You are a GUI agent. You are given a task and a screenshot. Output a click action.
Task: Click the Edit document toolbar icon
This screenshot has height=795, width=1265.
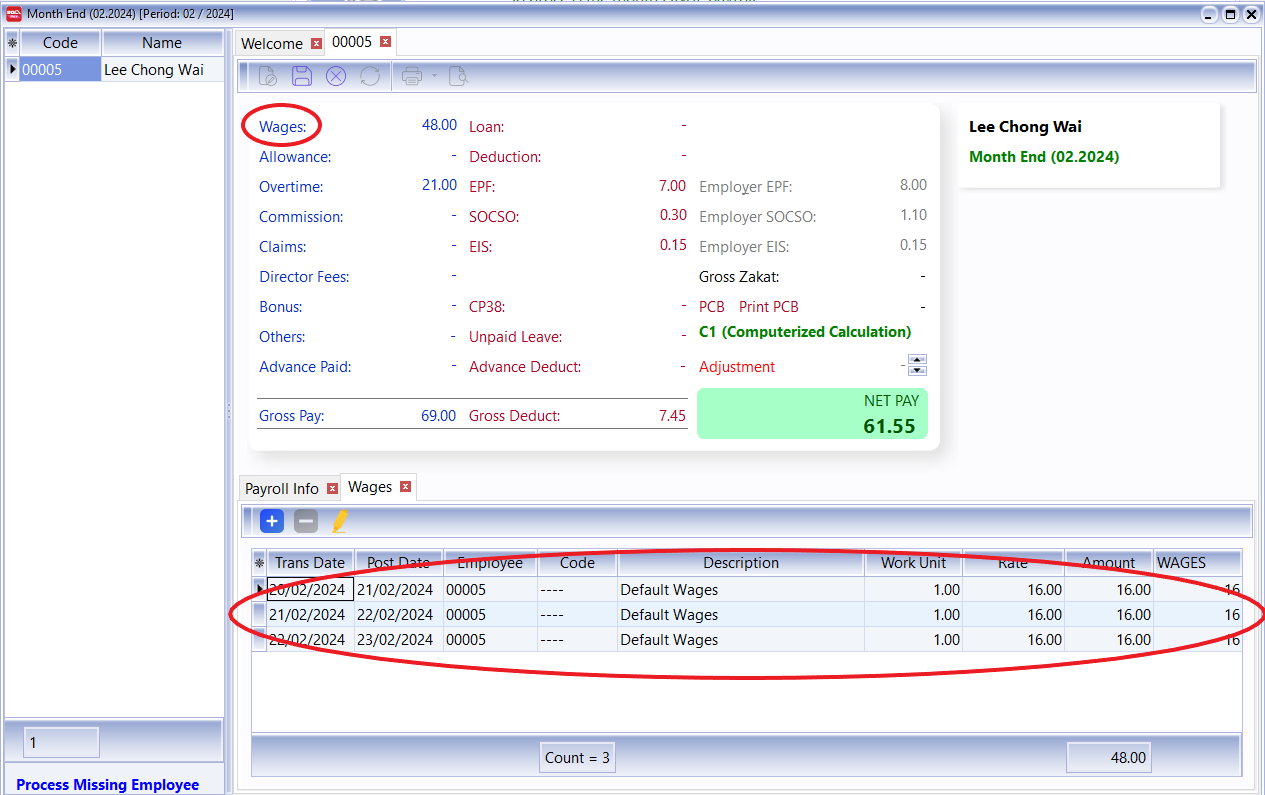pos(267,76)
